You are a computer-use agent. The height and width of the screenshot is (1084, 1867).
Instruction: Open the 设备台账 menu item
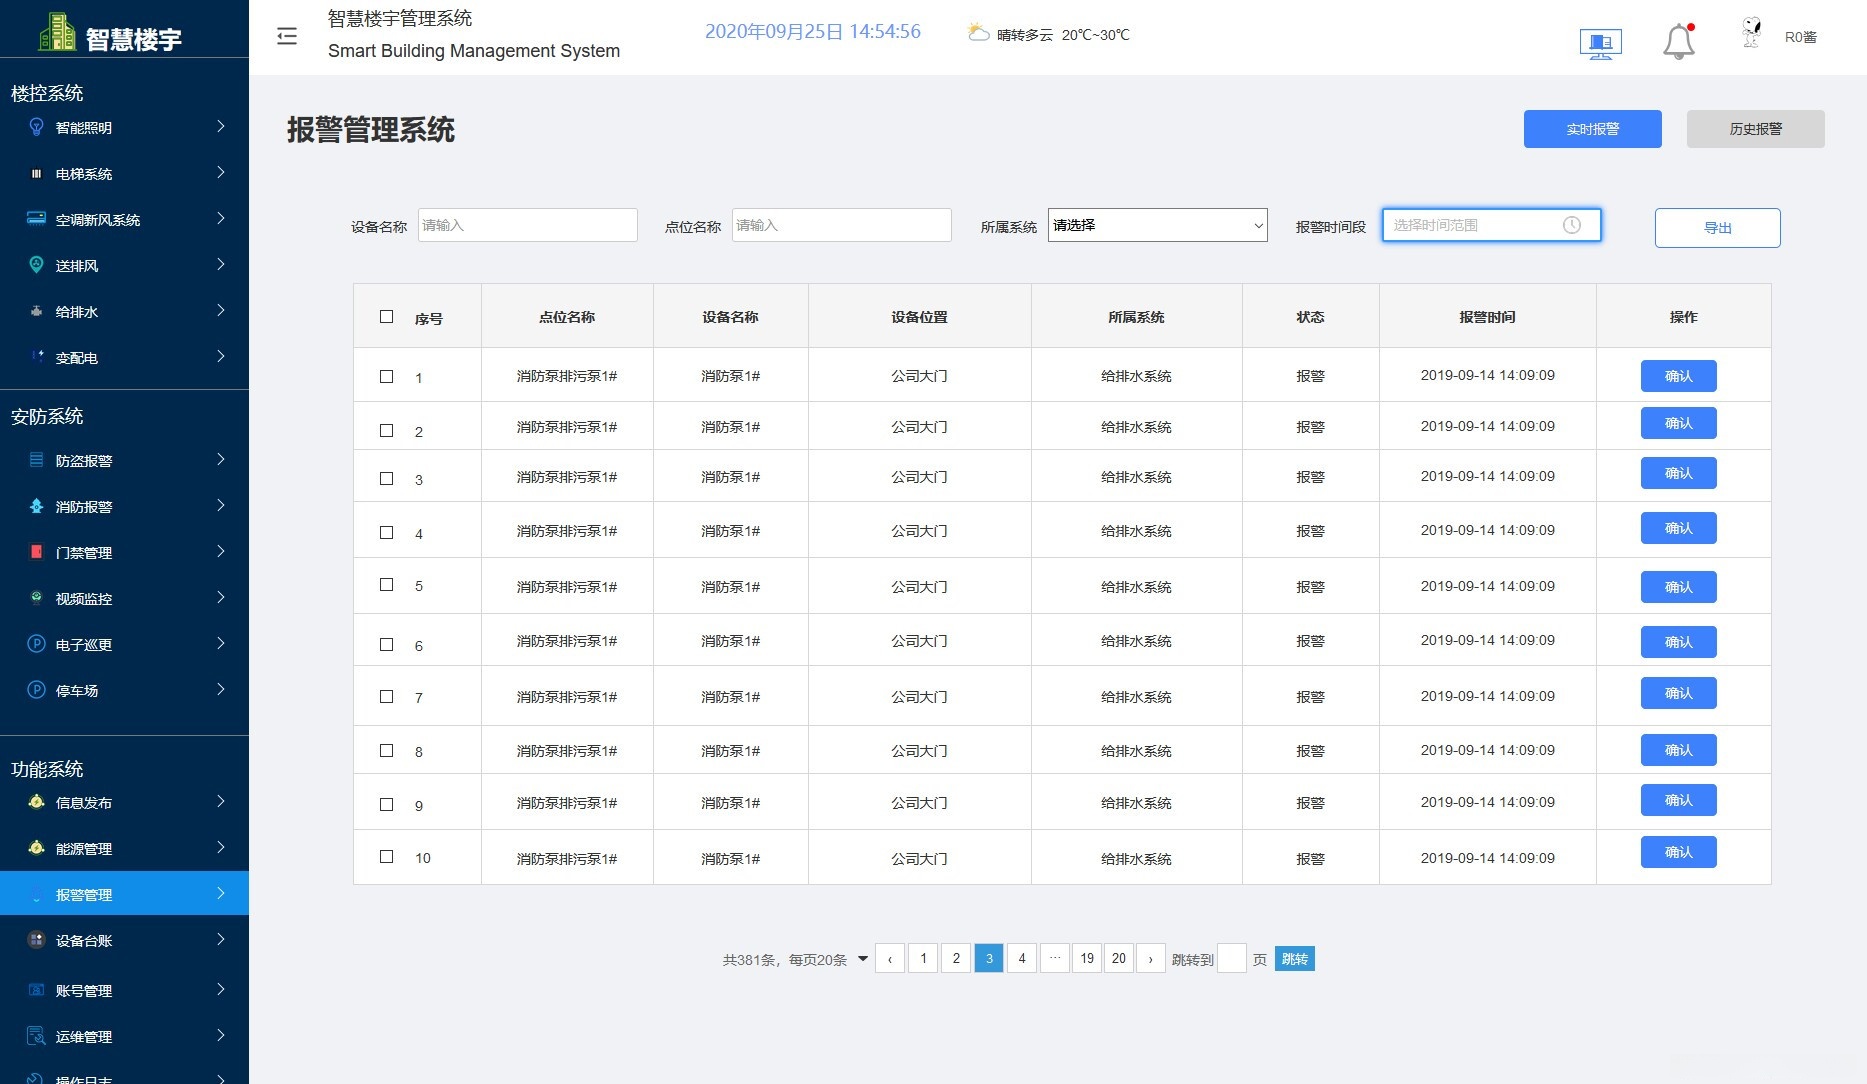(x=124, y=940)
